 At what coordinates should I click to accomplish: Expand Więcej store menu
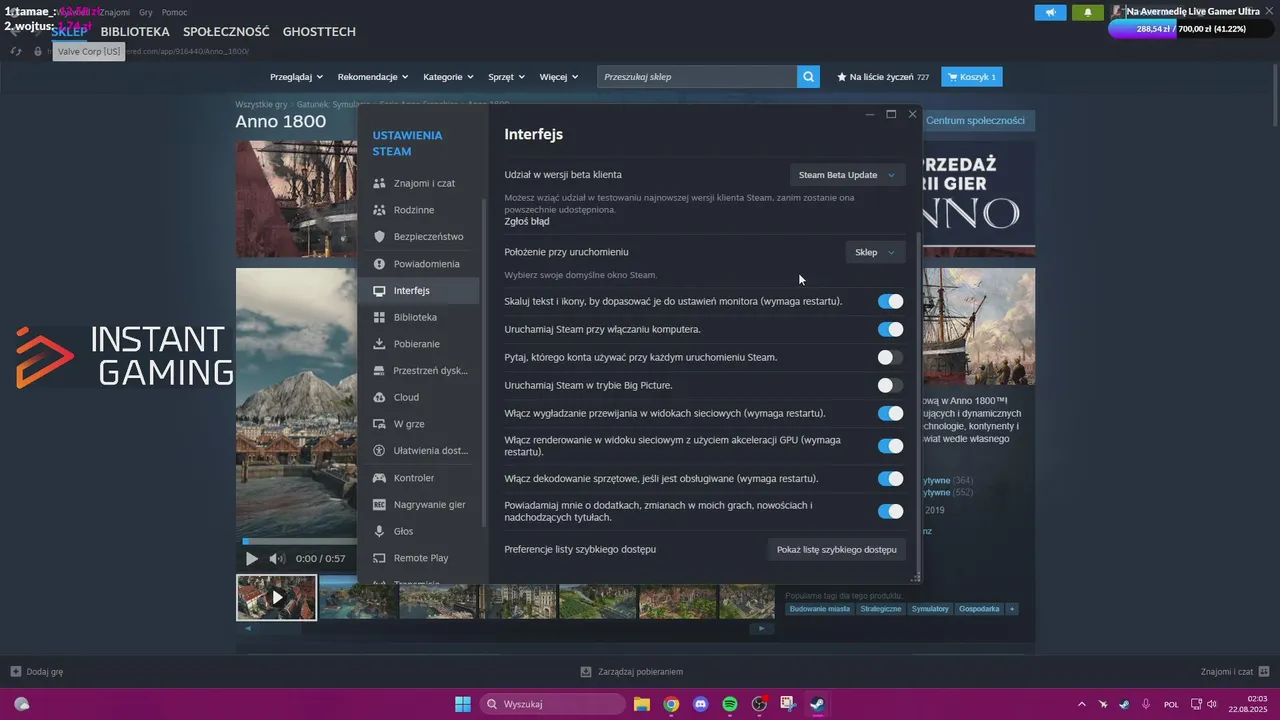click(559, 77)
